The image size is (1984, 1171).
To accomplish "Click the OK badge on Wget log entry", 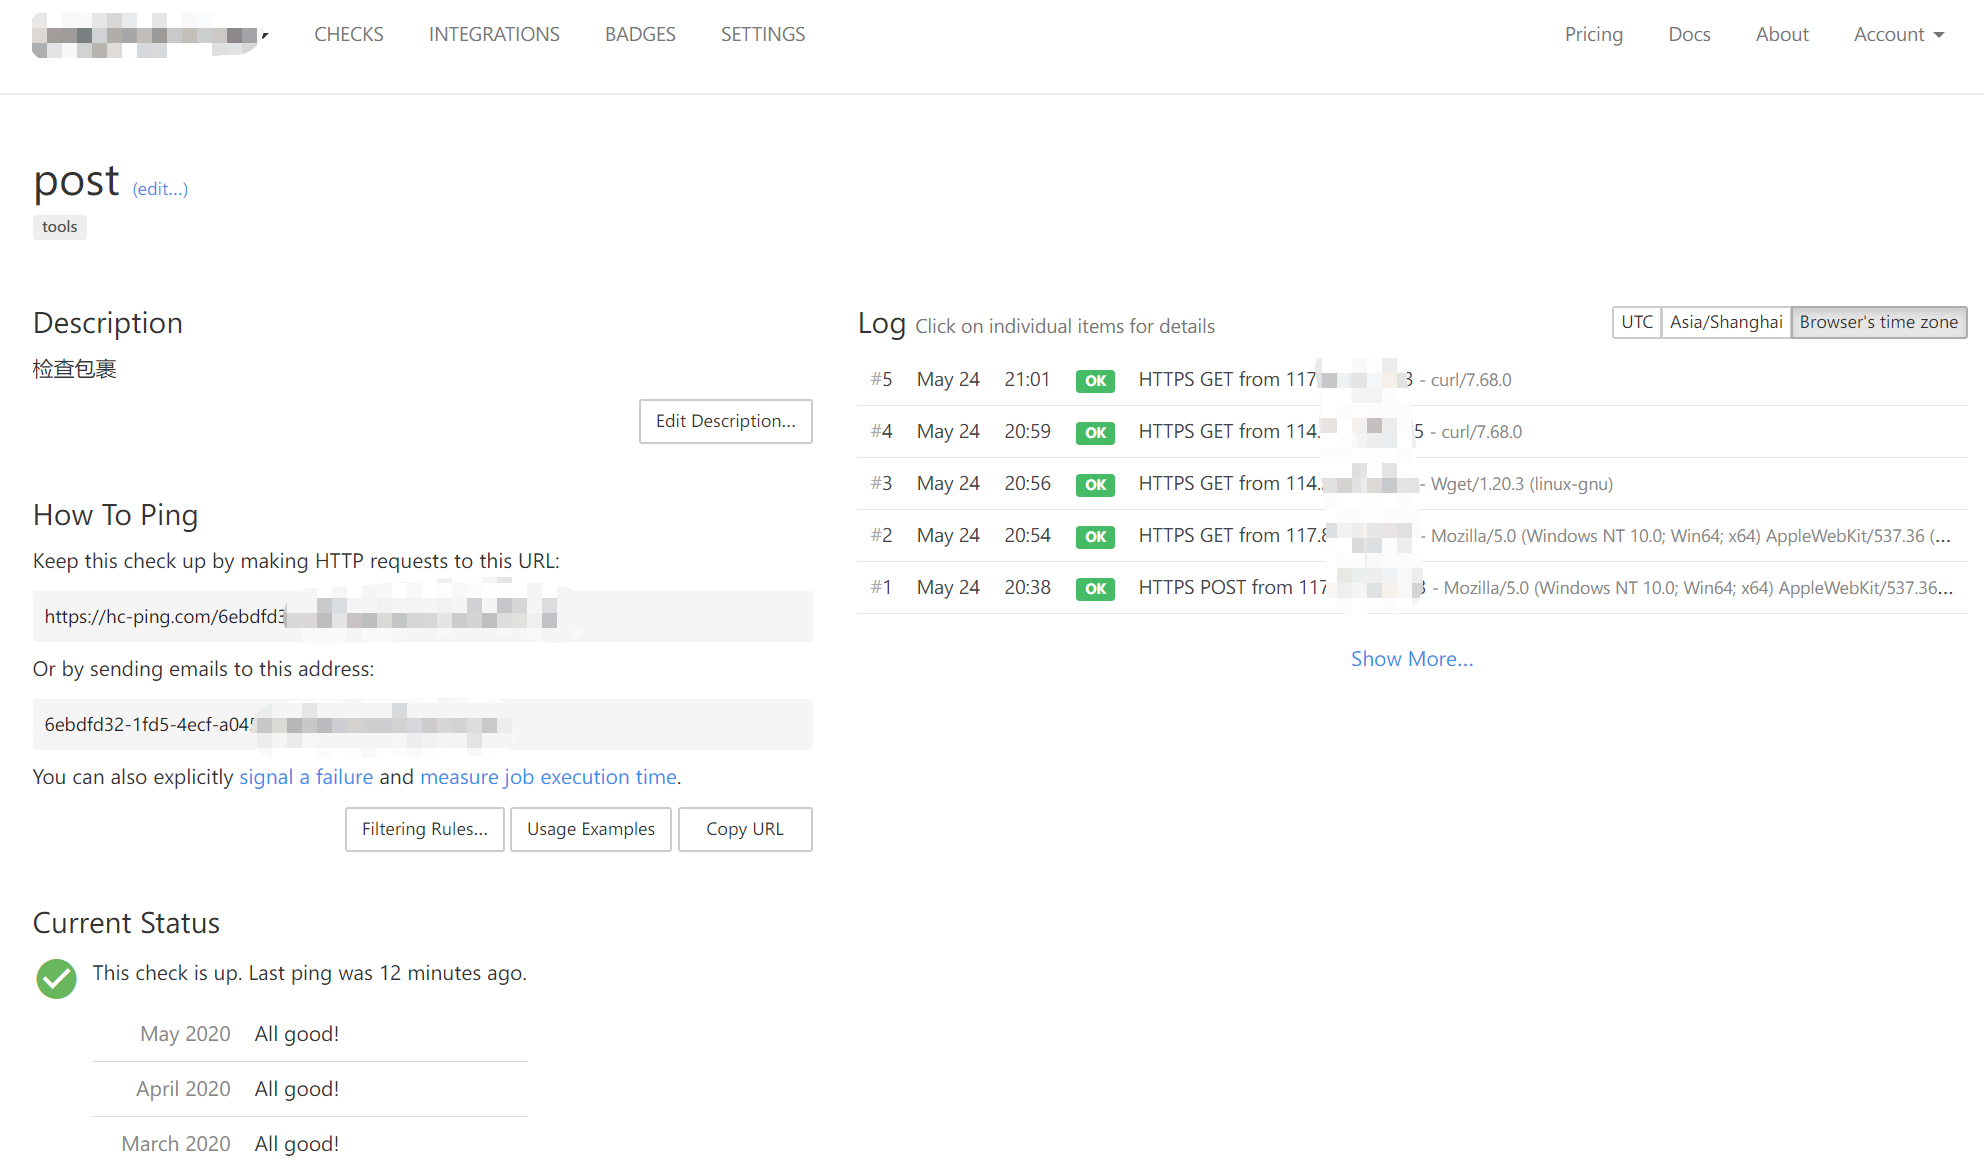I will click(1095, 484).
